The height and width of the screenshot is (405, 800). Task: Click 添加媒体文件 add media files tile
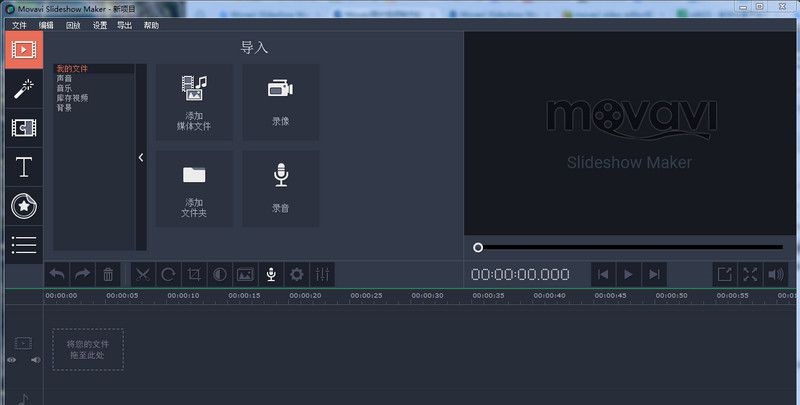(194, 102)
